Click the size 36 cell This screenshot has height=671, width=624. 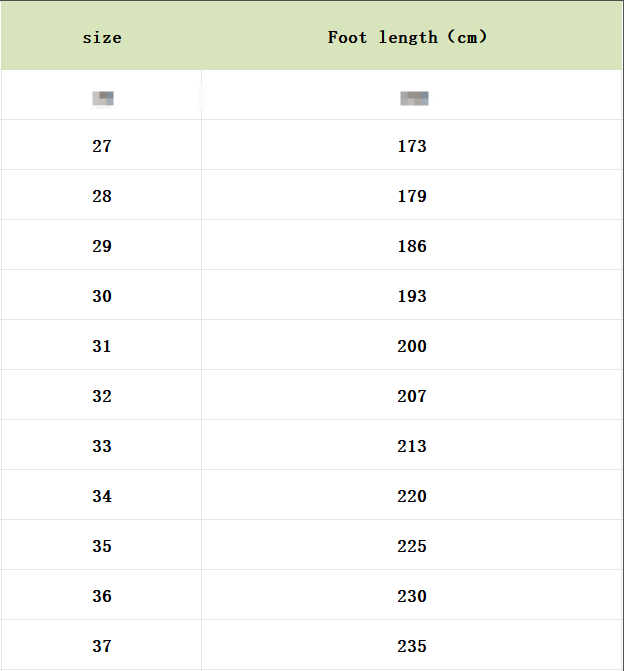(102, 596)
